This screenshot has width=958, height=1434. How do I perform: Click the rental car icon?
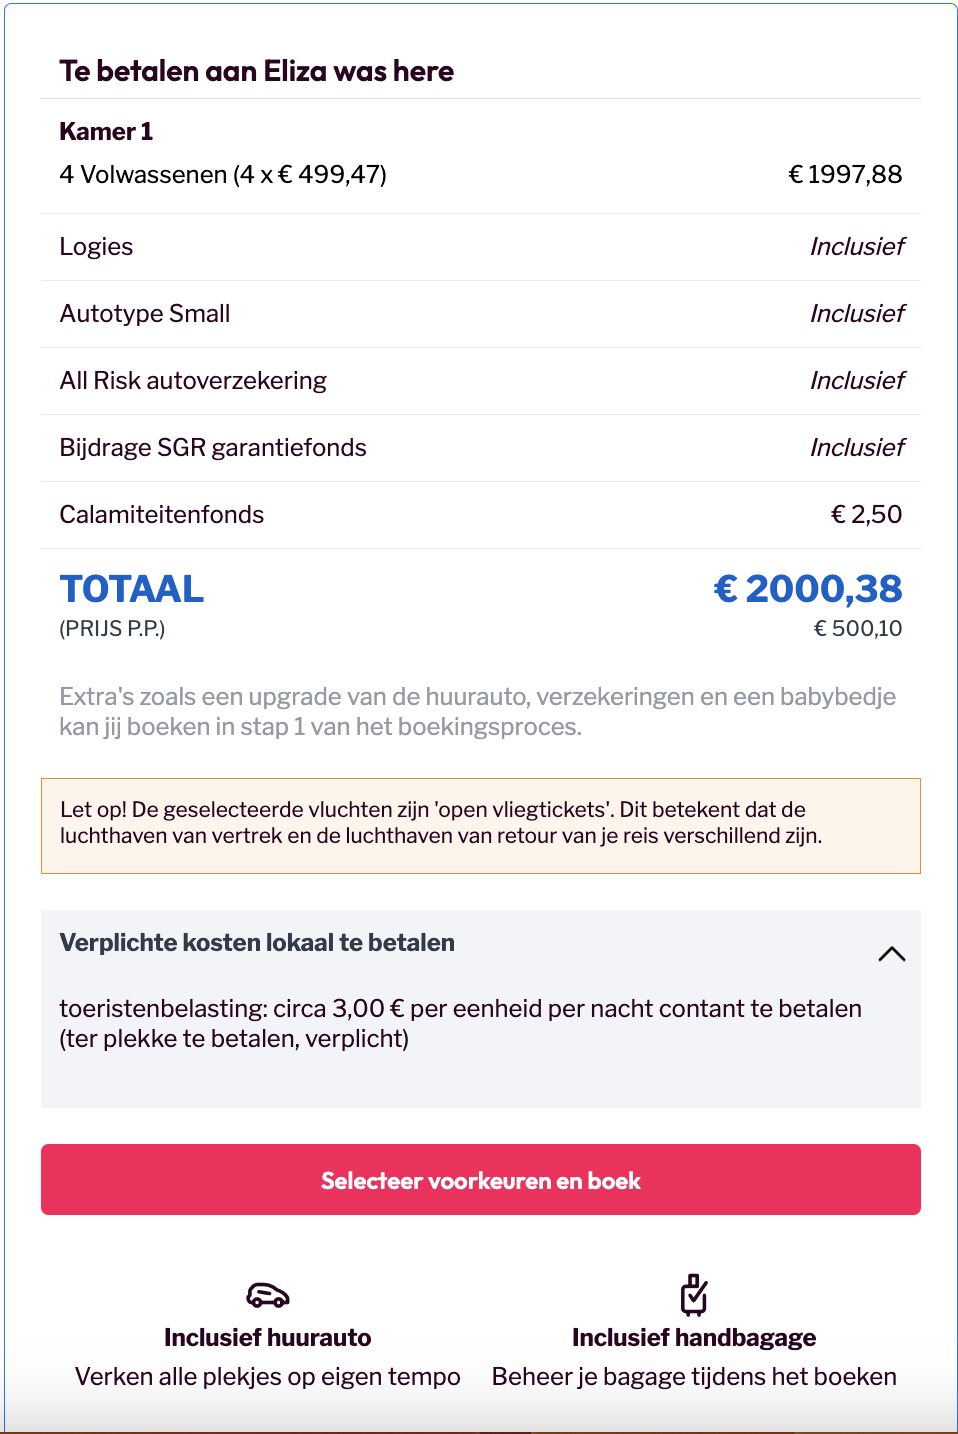(x=268, y=1296)
